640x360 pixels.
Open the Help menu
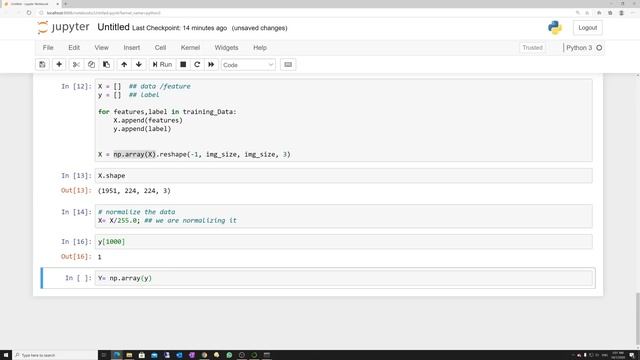260,48
